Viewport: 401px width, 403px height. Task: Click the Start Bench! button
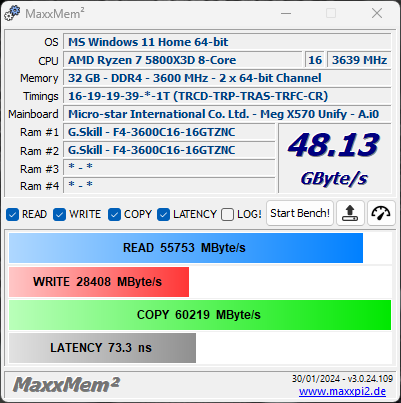click(300, 213)
